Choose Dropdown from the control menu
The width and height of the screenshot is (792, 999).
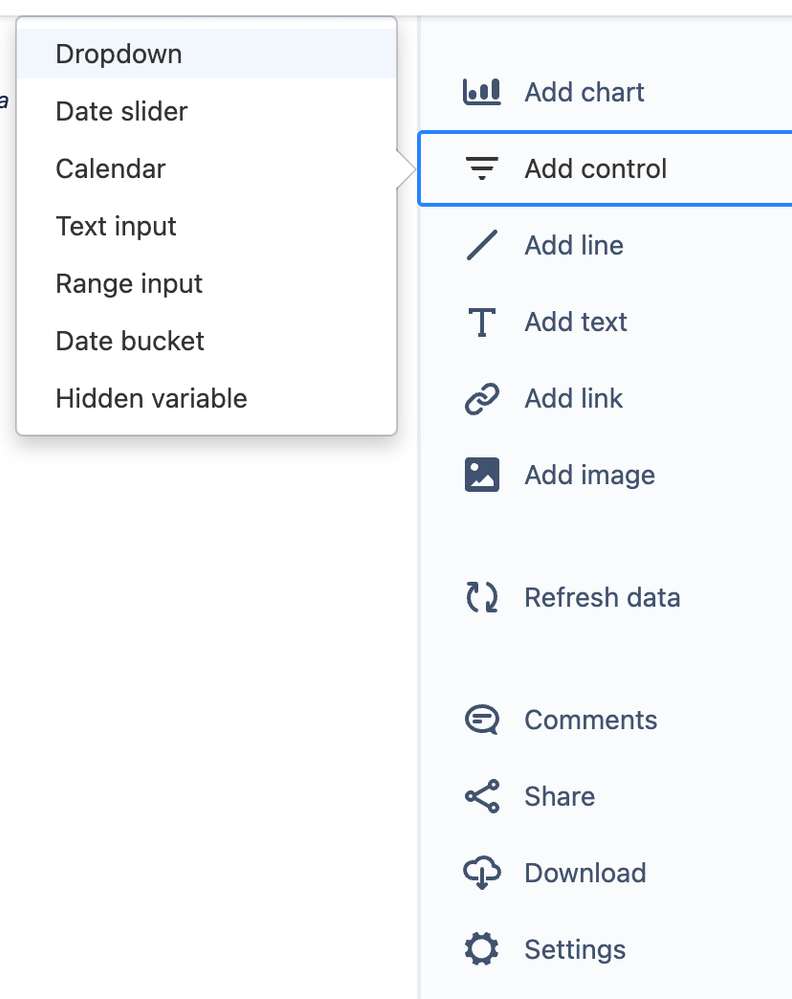pos(119,54)
